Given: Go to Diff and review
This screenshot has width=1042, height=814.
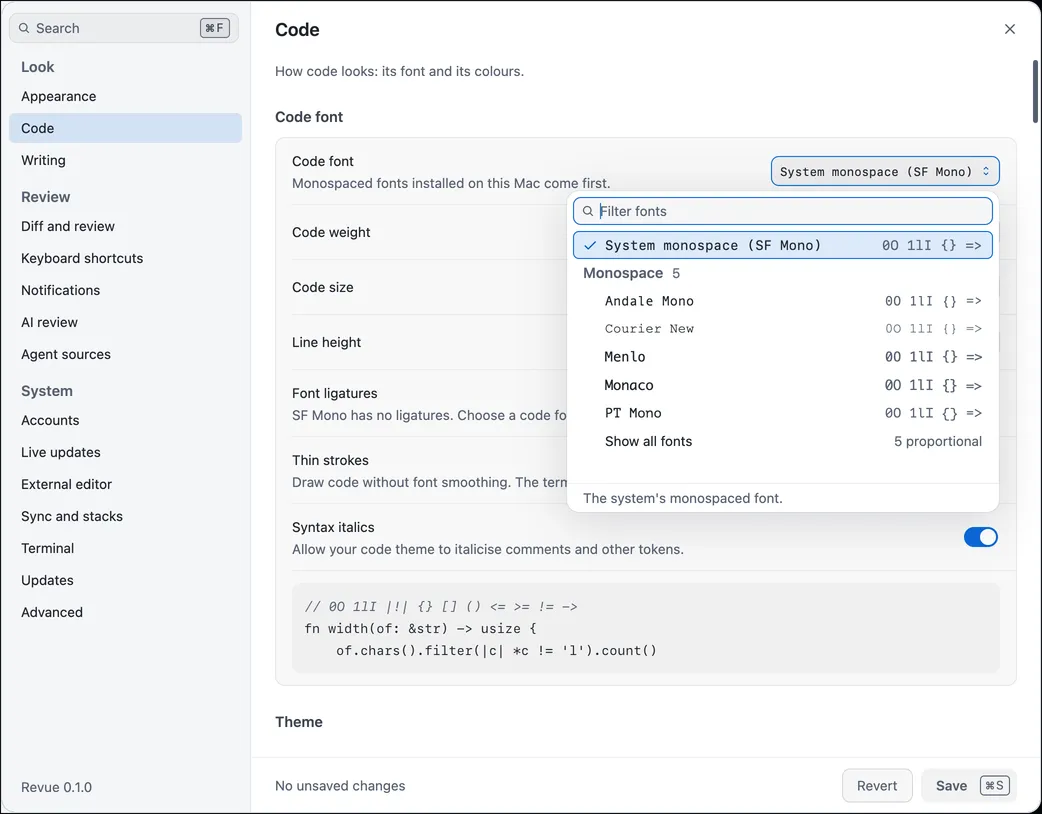Looking at the screenshot, I should 125,226.
